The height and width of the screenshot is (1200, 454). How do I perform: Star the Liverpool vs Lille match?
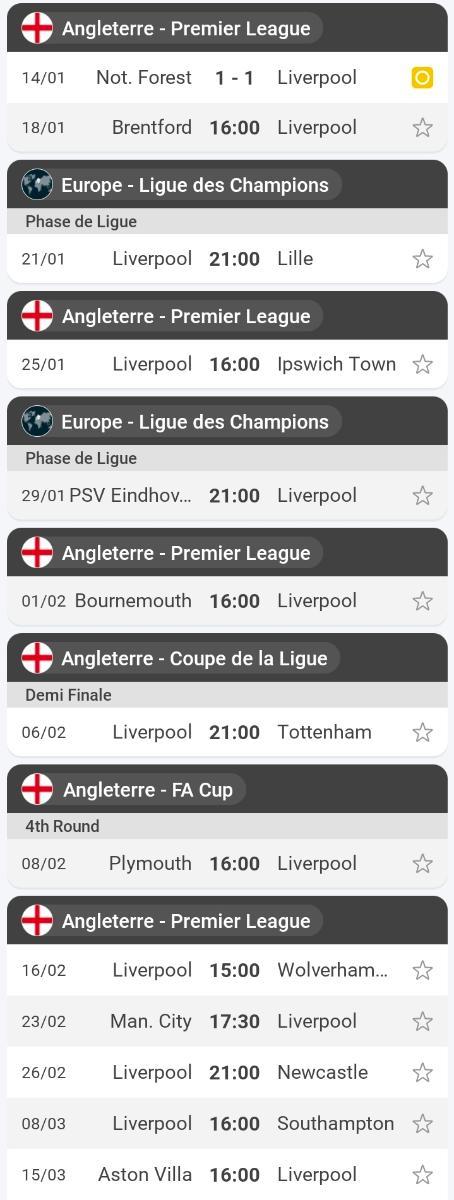click(423, 259)
